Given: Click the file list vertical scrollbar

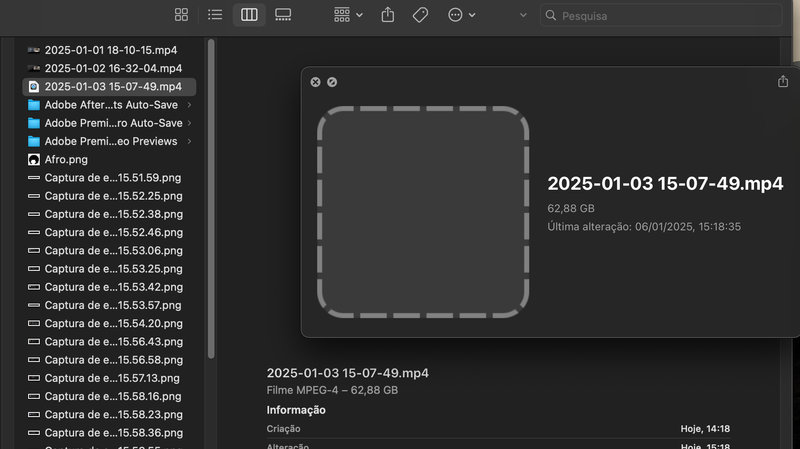Looking at the screenshot, I should [x=211, y=200].
